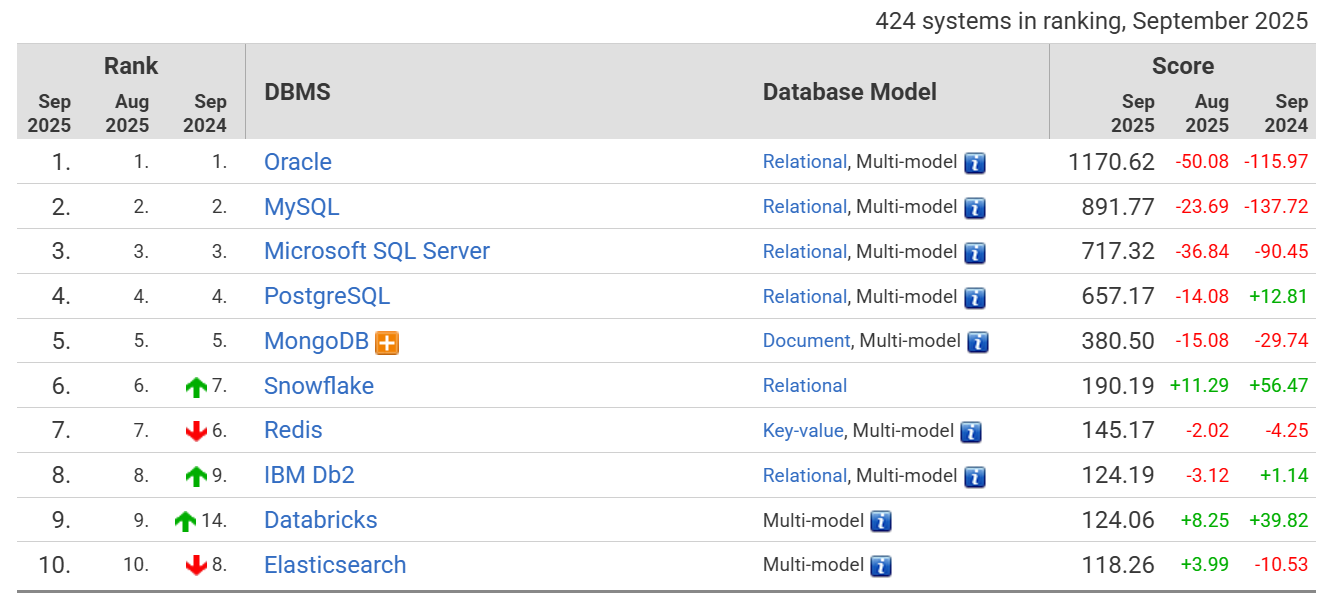1335x601 pixels.
Task: Click the green up arrow in Snowflake's row
Action: tap(196, 388)
